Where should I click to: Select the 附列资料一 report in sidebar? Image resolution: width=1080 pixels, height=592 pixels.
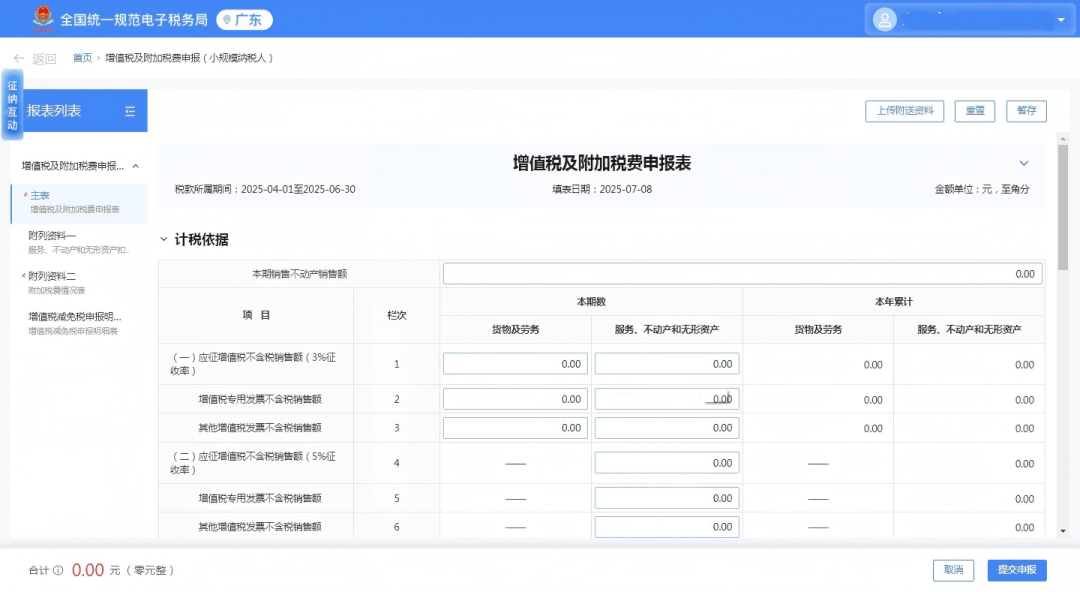pyautogui.click(x=53, y=236)
